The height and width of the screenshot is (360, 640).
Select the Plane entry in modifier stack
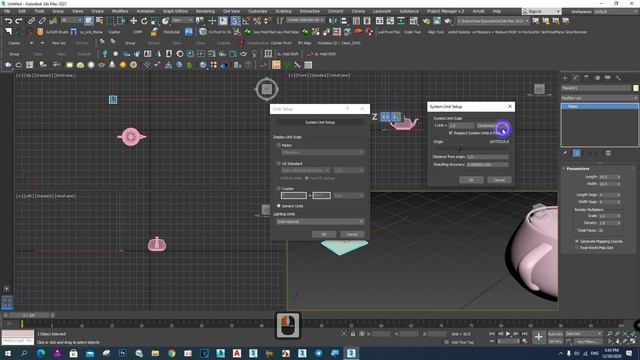point(600,106)
